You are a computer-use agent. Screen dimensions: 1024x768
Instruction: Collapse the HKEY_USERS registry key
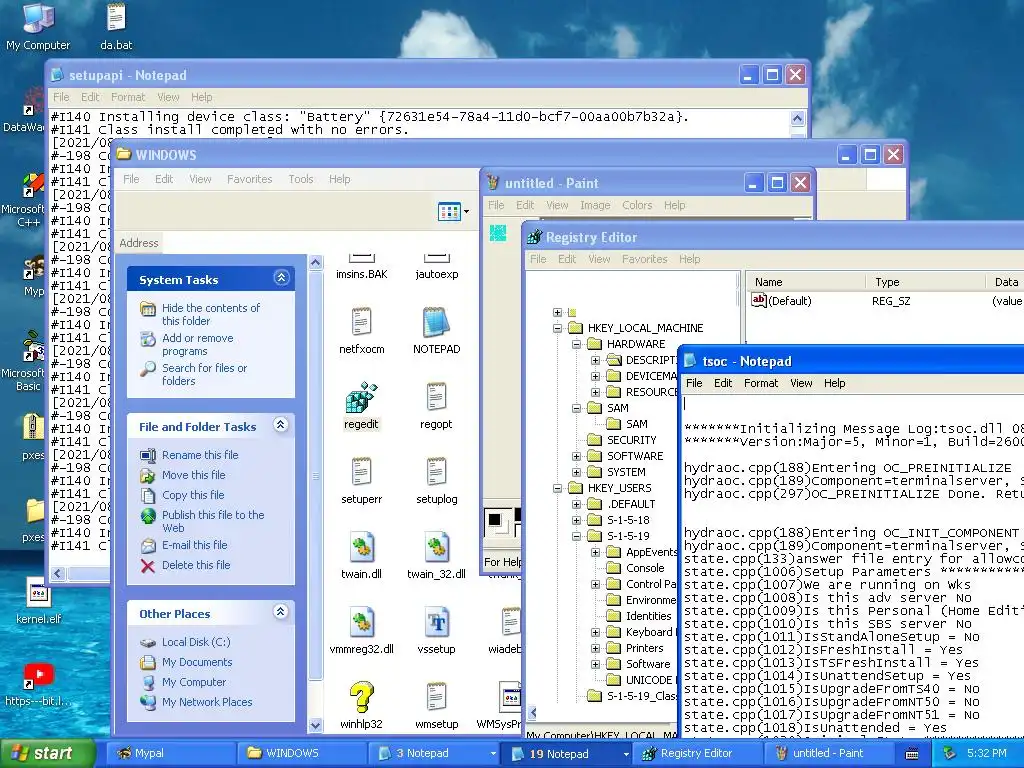[557, 488]
